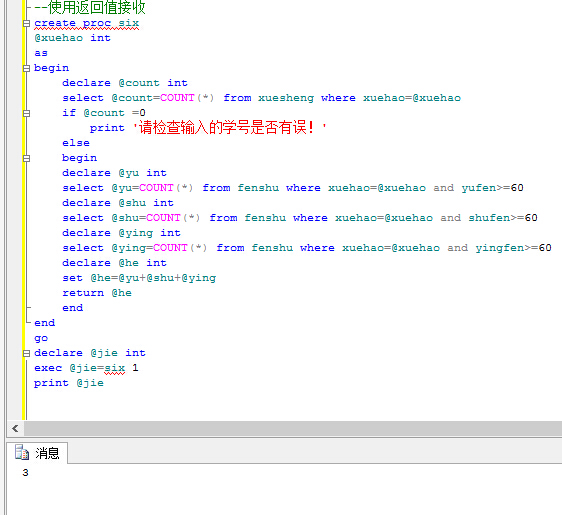Click the horizontal scrollbar track
Screen dimensions: 562x515
pyautogui.click(x=292, y=428)
